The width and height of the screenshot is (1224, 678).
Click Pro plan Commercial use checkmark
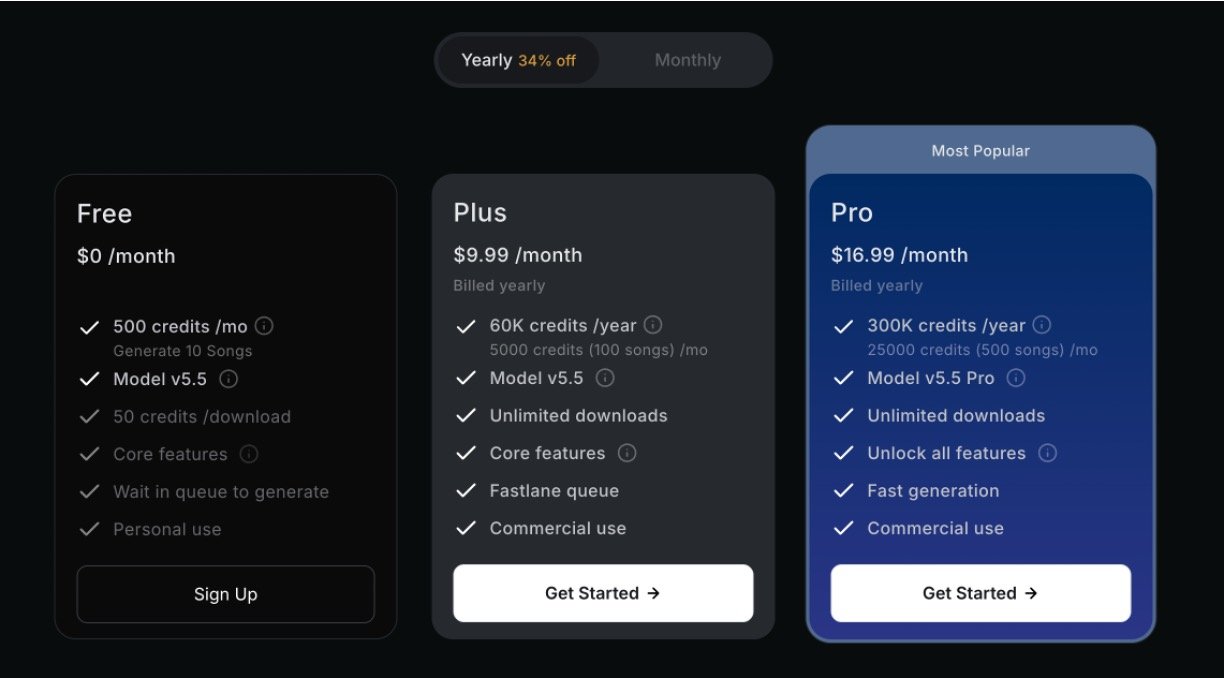click(844, 528)
